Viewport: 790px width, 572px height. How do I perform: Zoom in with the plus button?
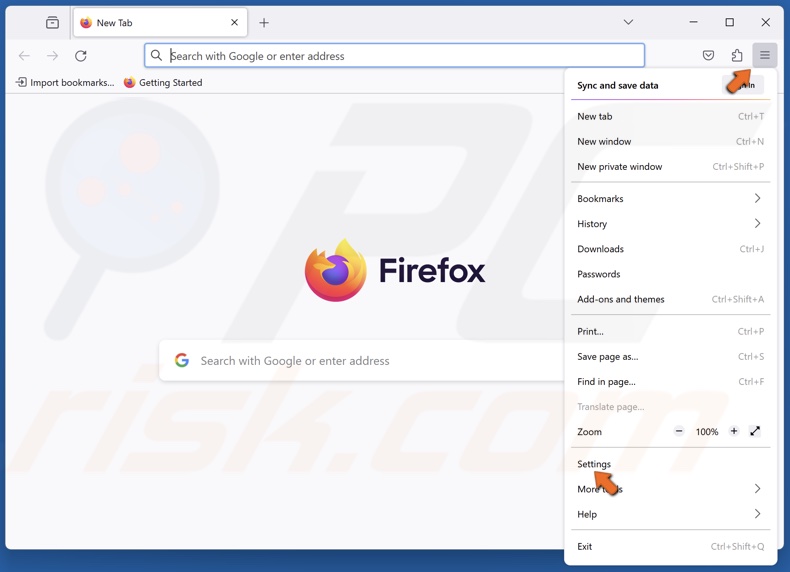[x=734, y=431]
